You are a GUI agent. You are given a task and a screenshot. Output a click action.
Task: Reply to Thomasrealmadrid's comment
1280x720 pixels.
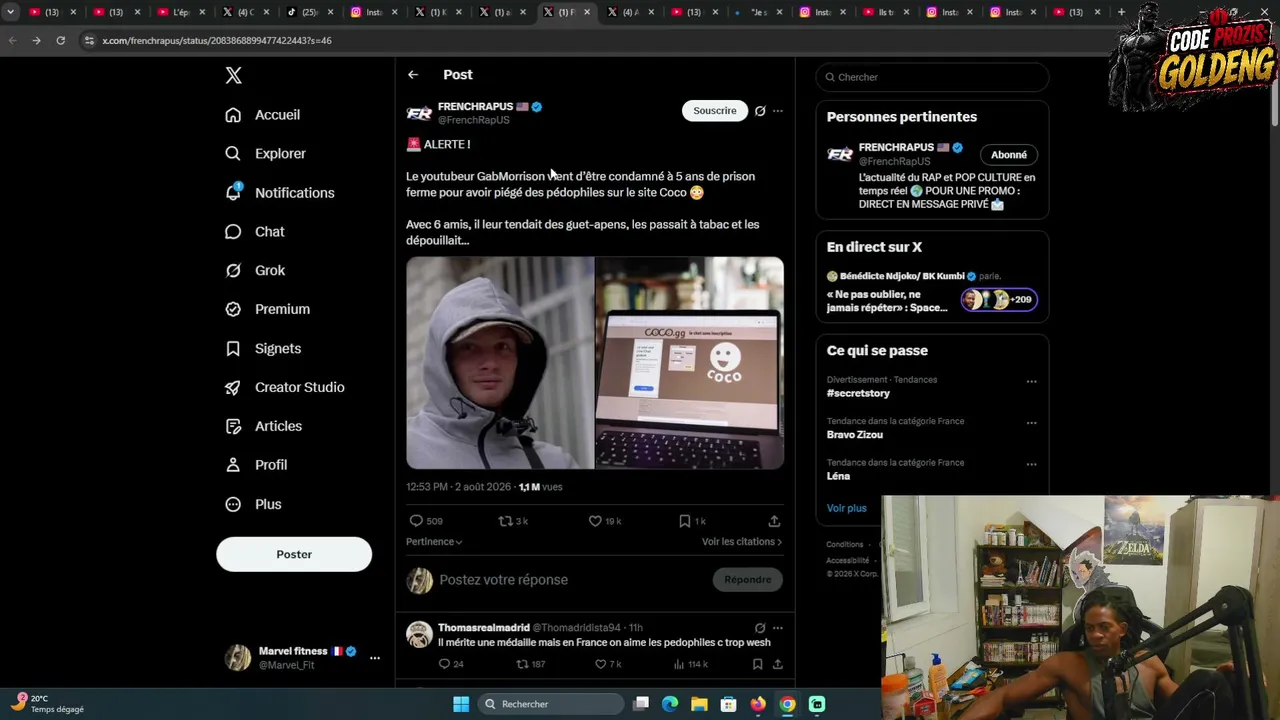(x=445, y=664)
